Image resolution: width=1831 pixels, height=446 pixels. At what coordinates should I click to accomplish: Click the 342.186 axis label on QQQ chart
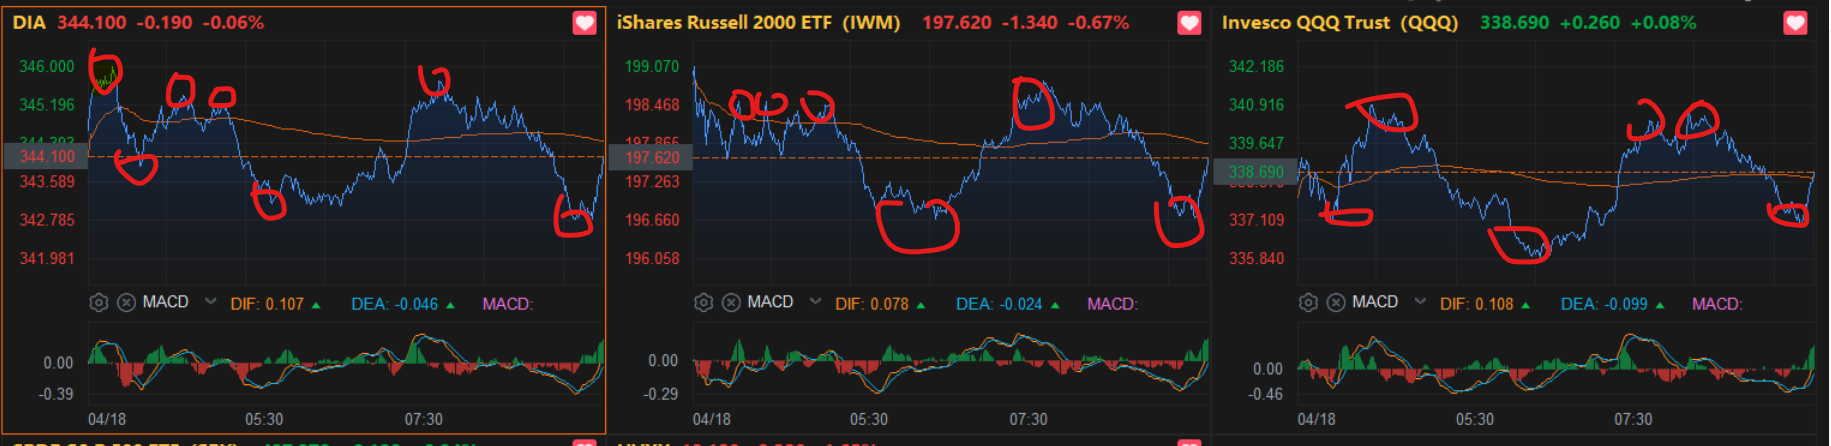click(1257, 67)
